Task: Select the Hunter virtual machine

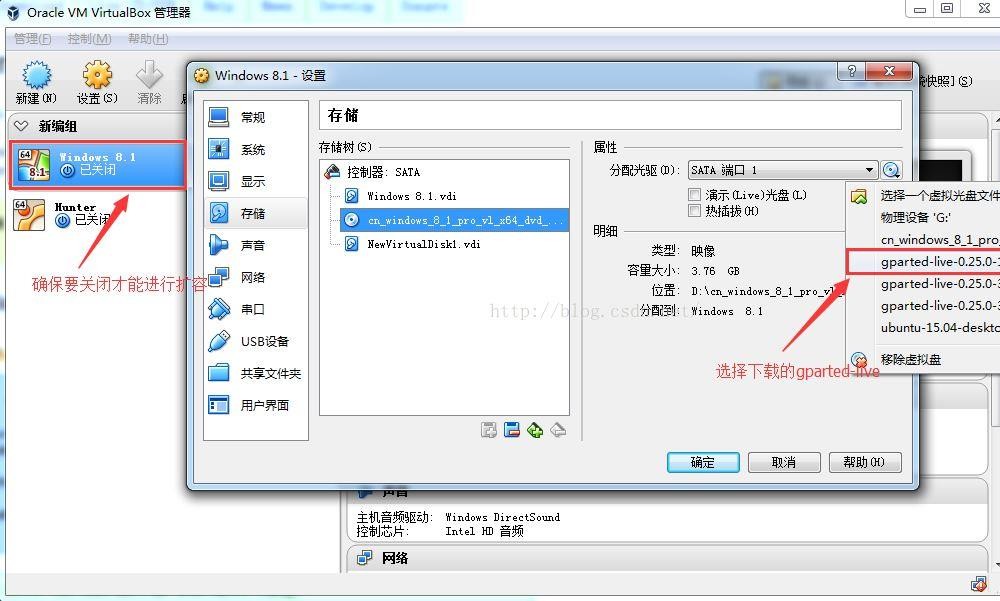Action: tap(75, 214)
